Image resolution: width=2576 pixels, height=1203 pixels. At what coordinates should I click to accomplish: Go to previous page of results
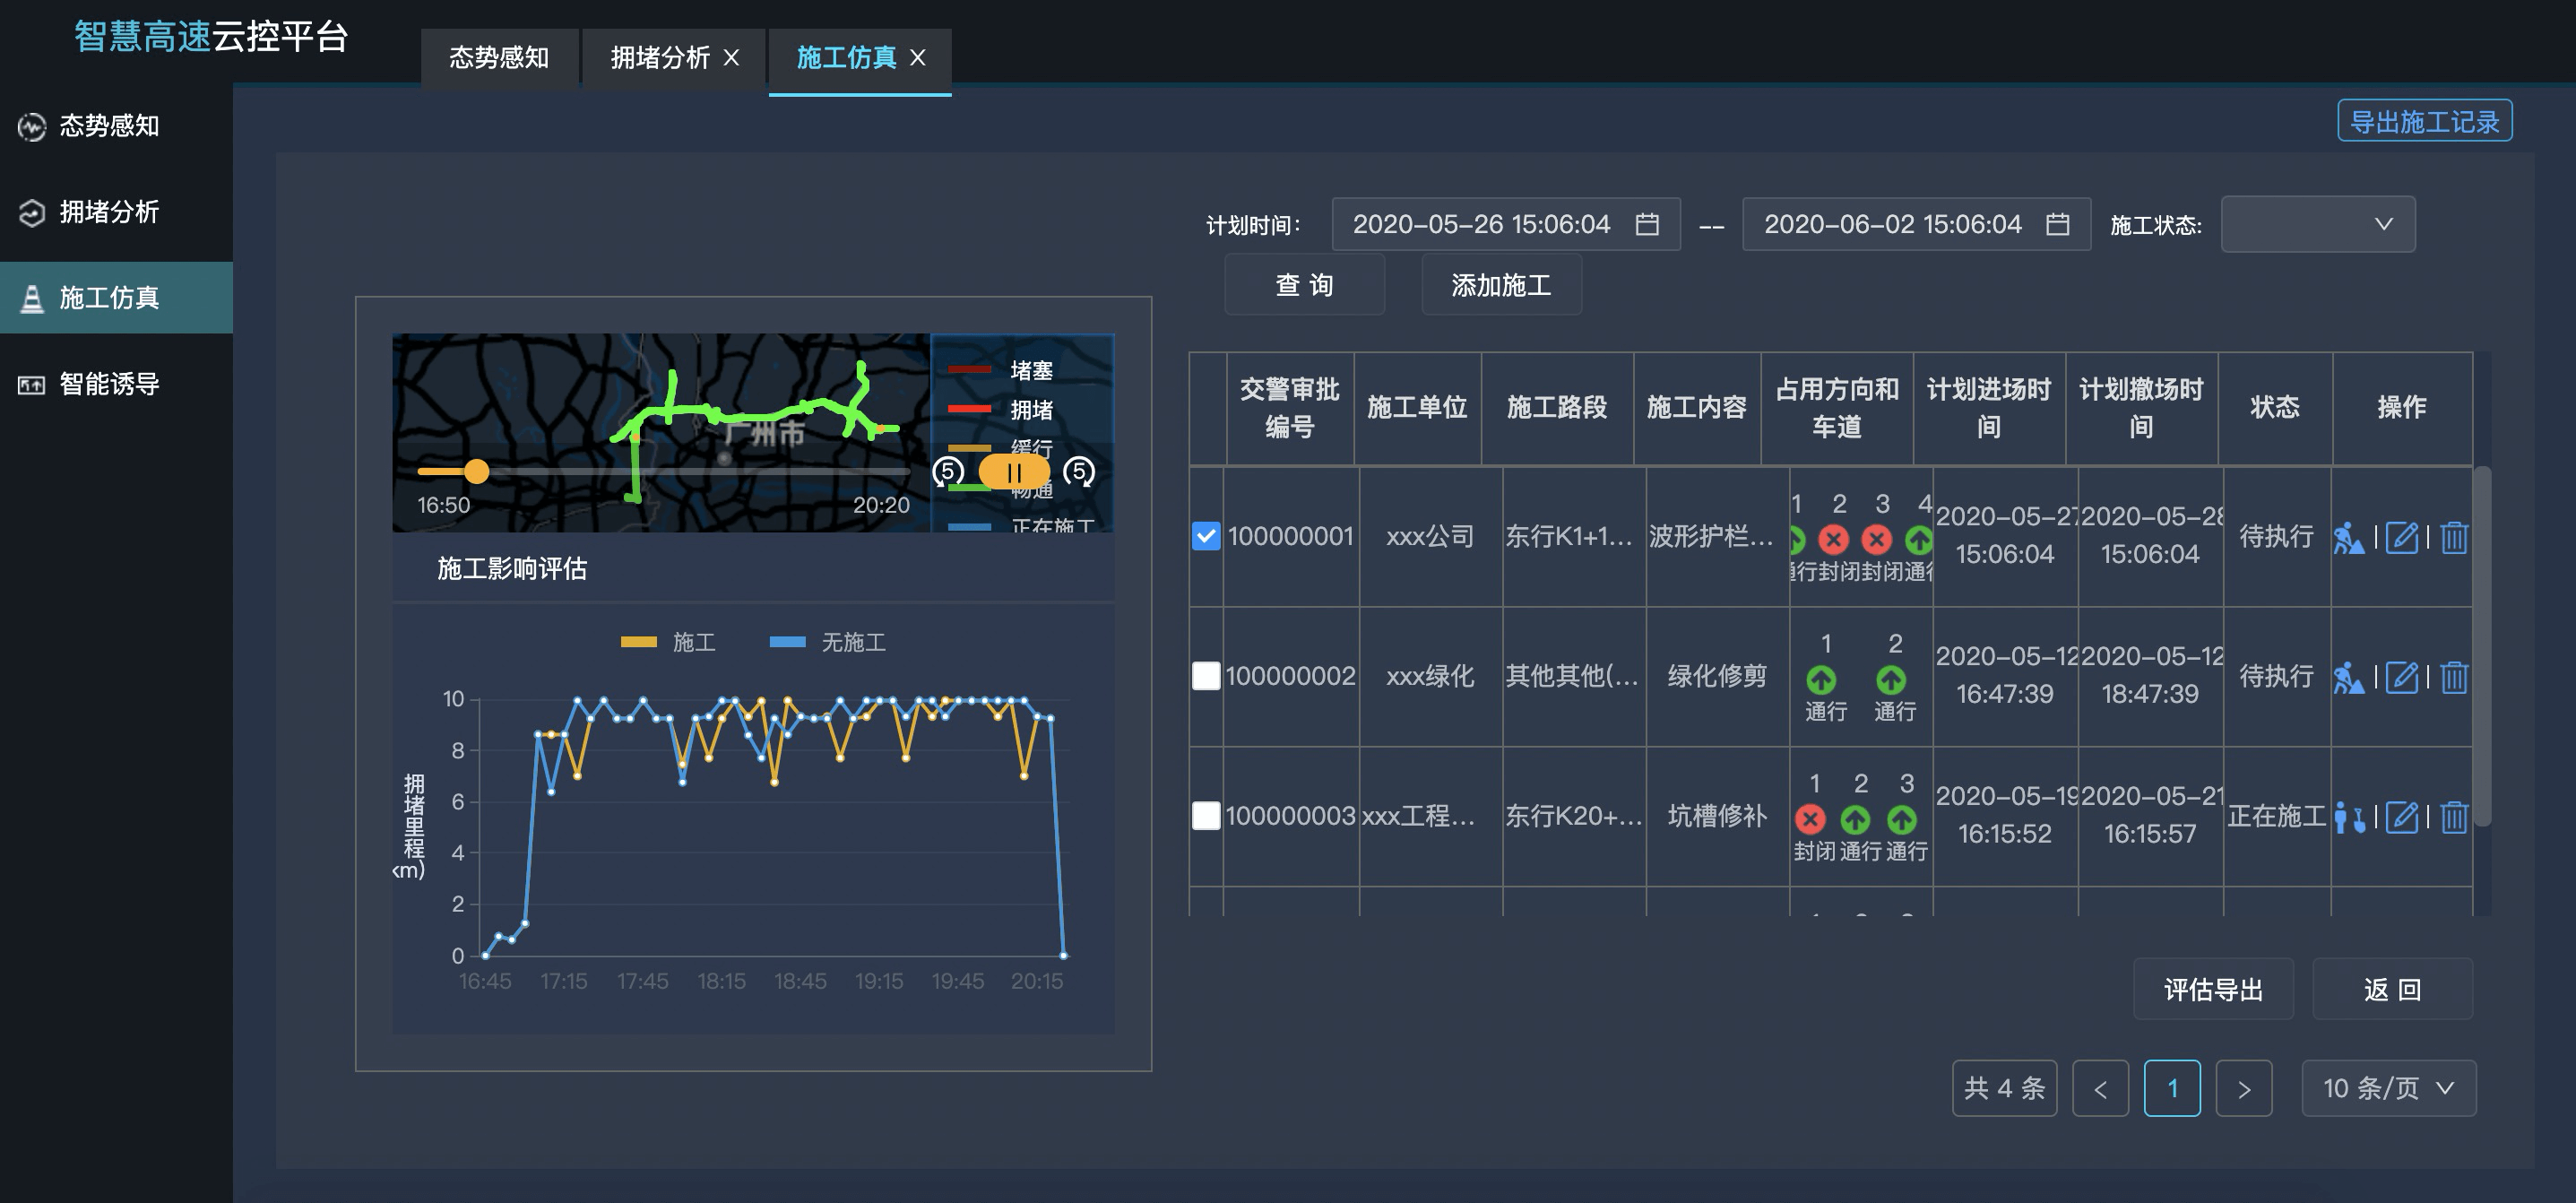point(2101,1088)
